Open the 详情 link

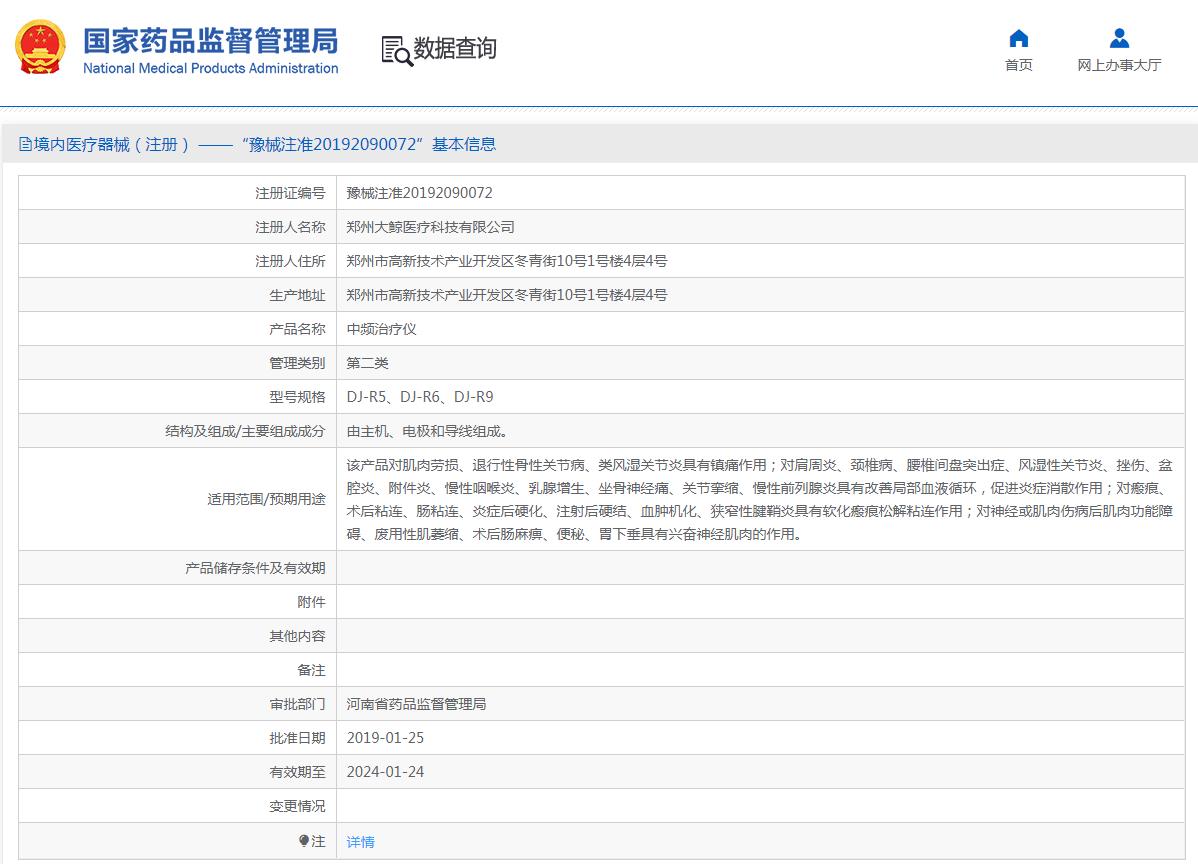[360, 842]
